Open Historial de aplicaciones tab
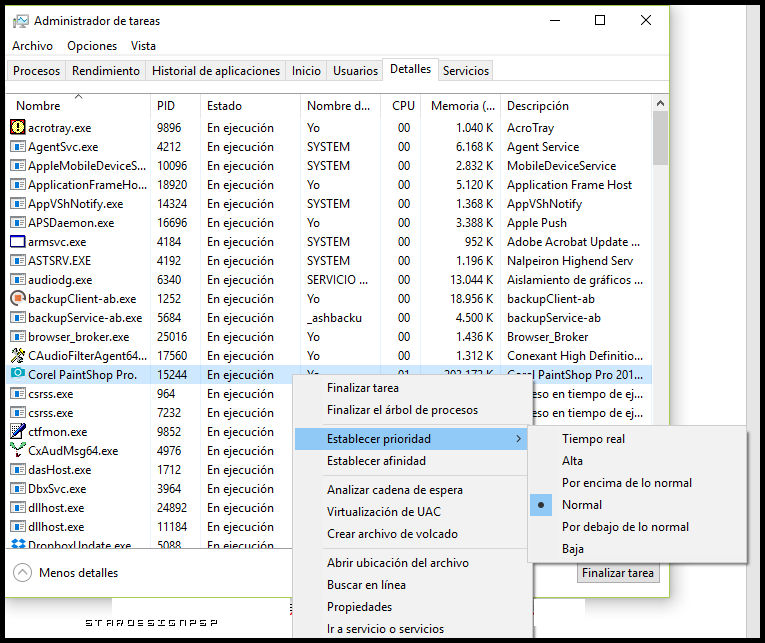Viewport: 765px width, 643px height. click(216, 71)
